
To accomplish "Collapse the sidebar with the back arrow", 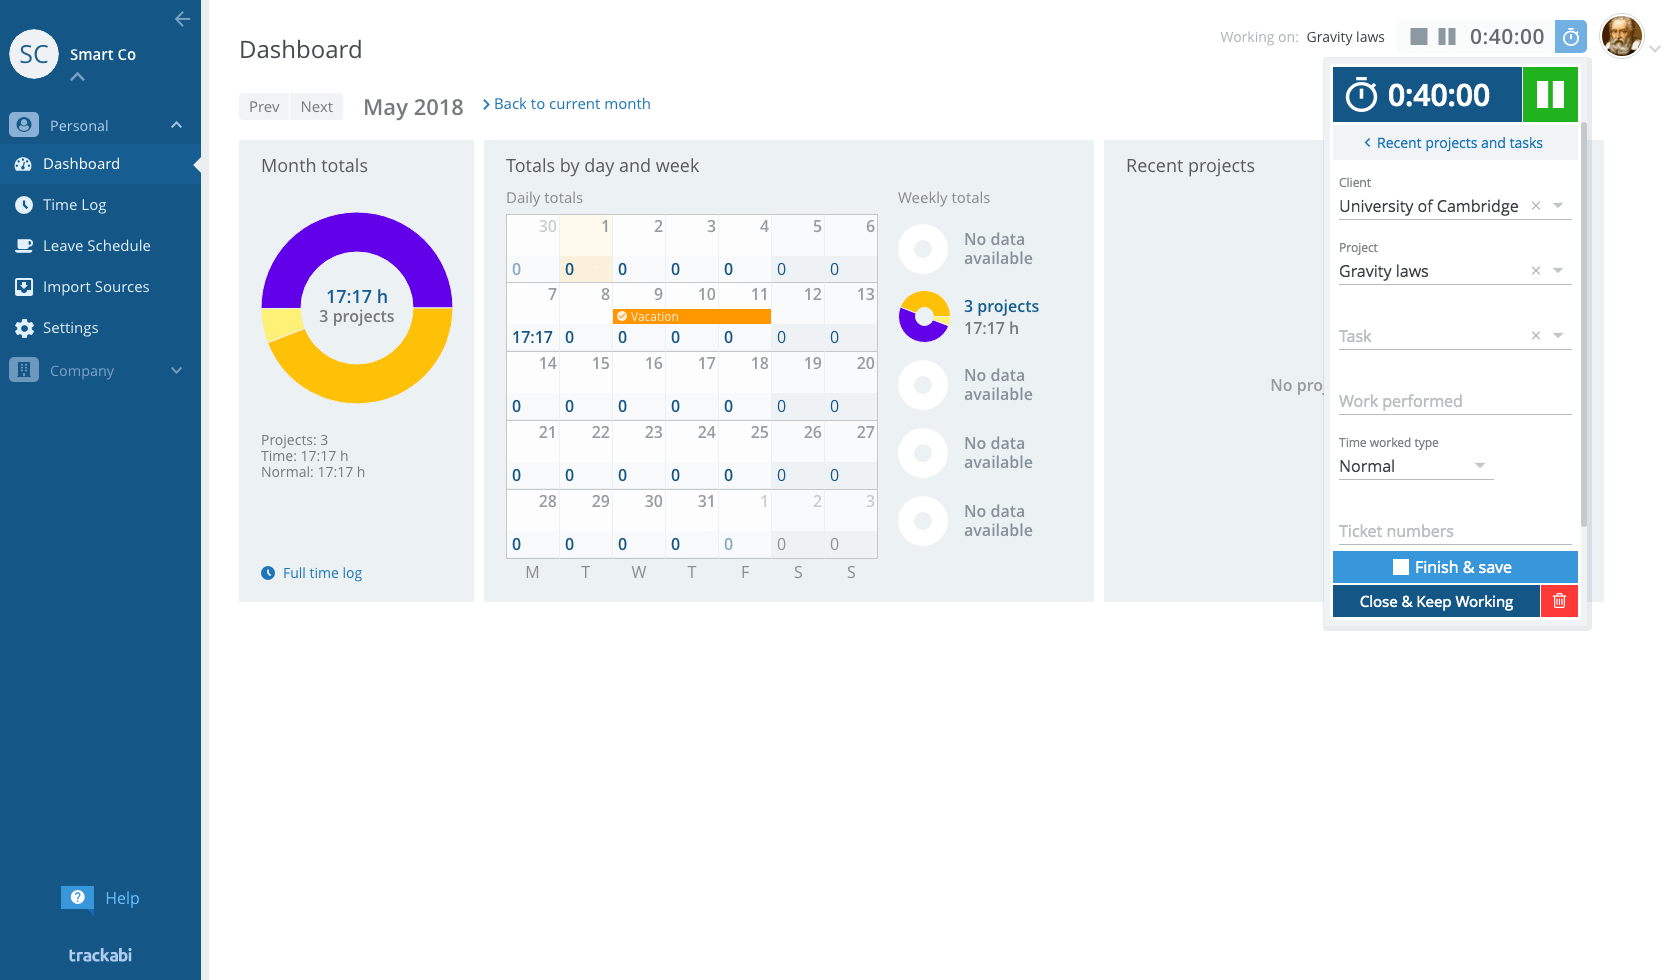I will pyautogui.click(x=182, y=19).
